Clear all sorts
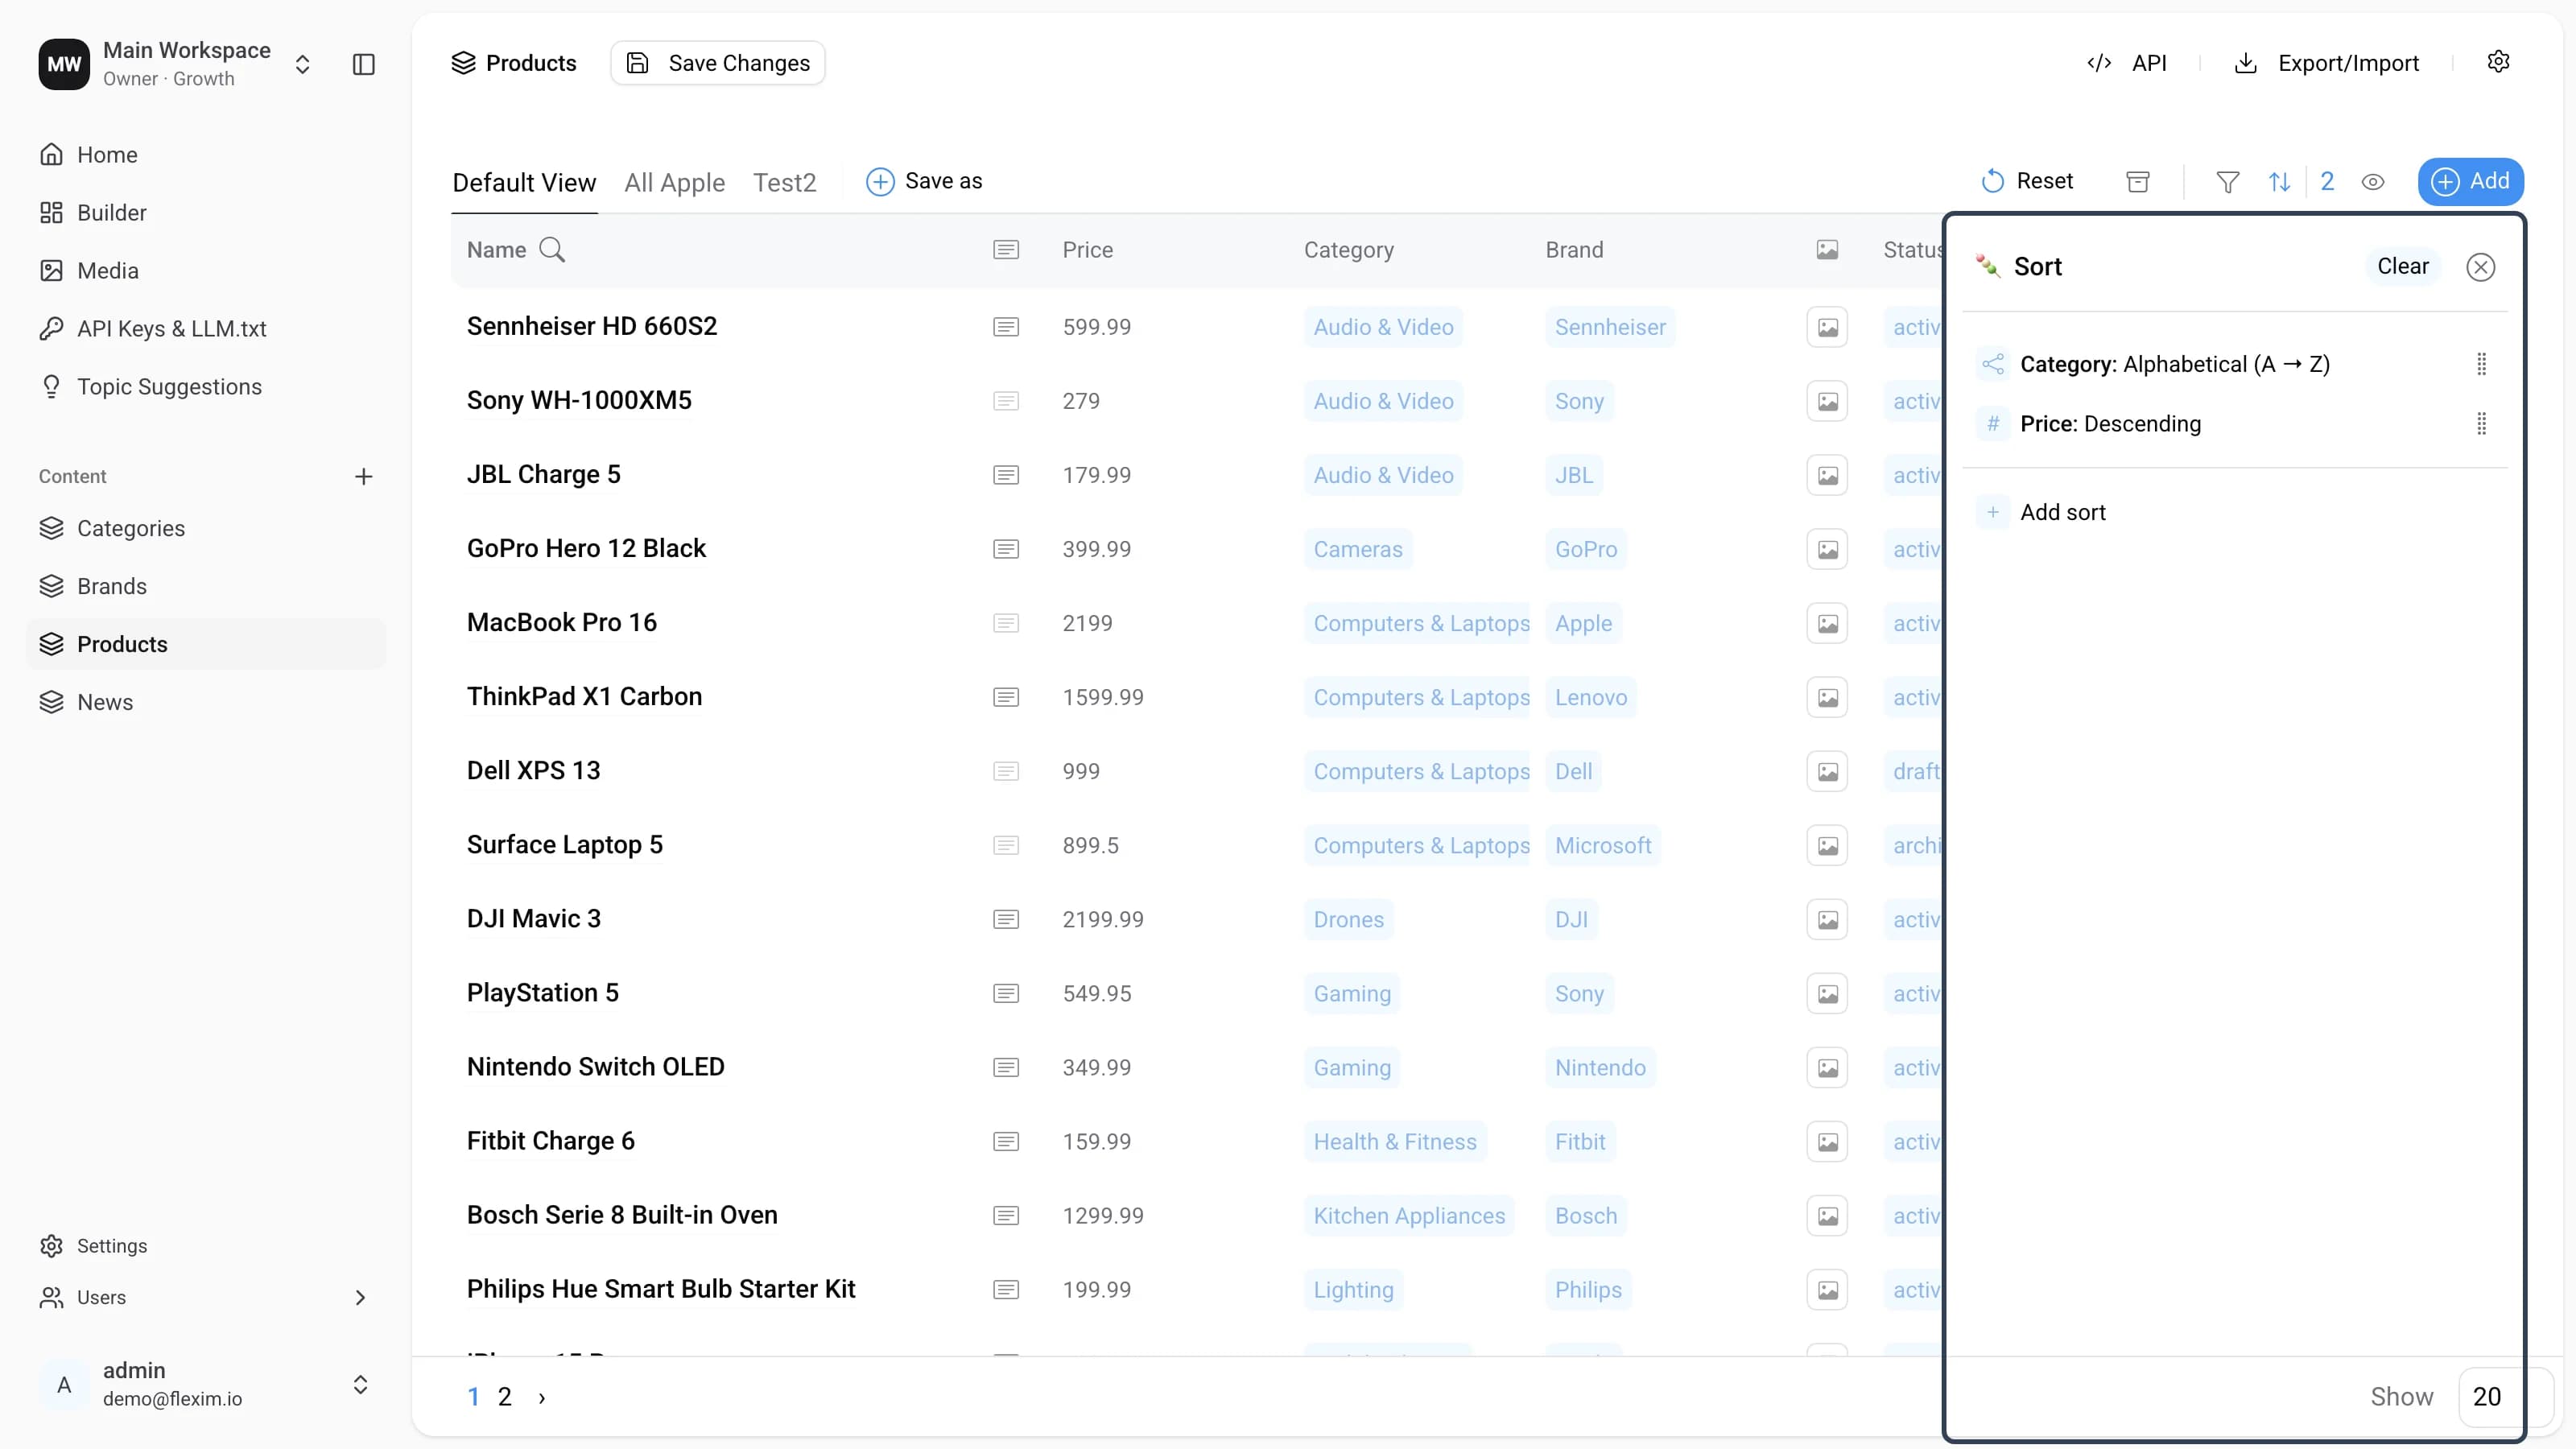2576x1449 pixels. pyautogui.click(x=2403, y=266)
